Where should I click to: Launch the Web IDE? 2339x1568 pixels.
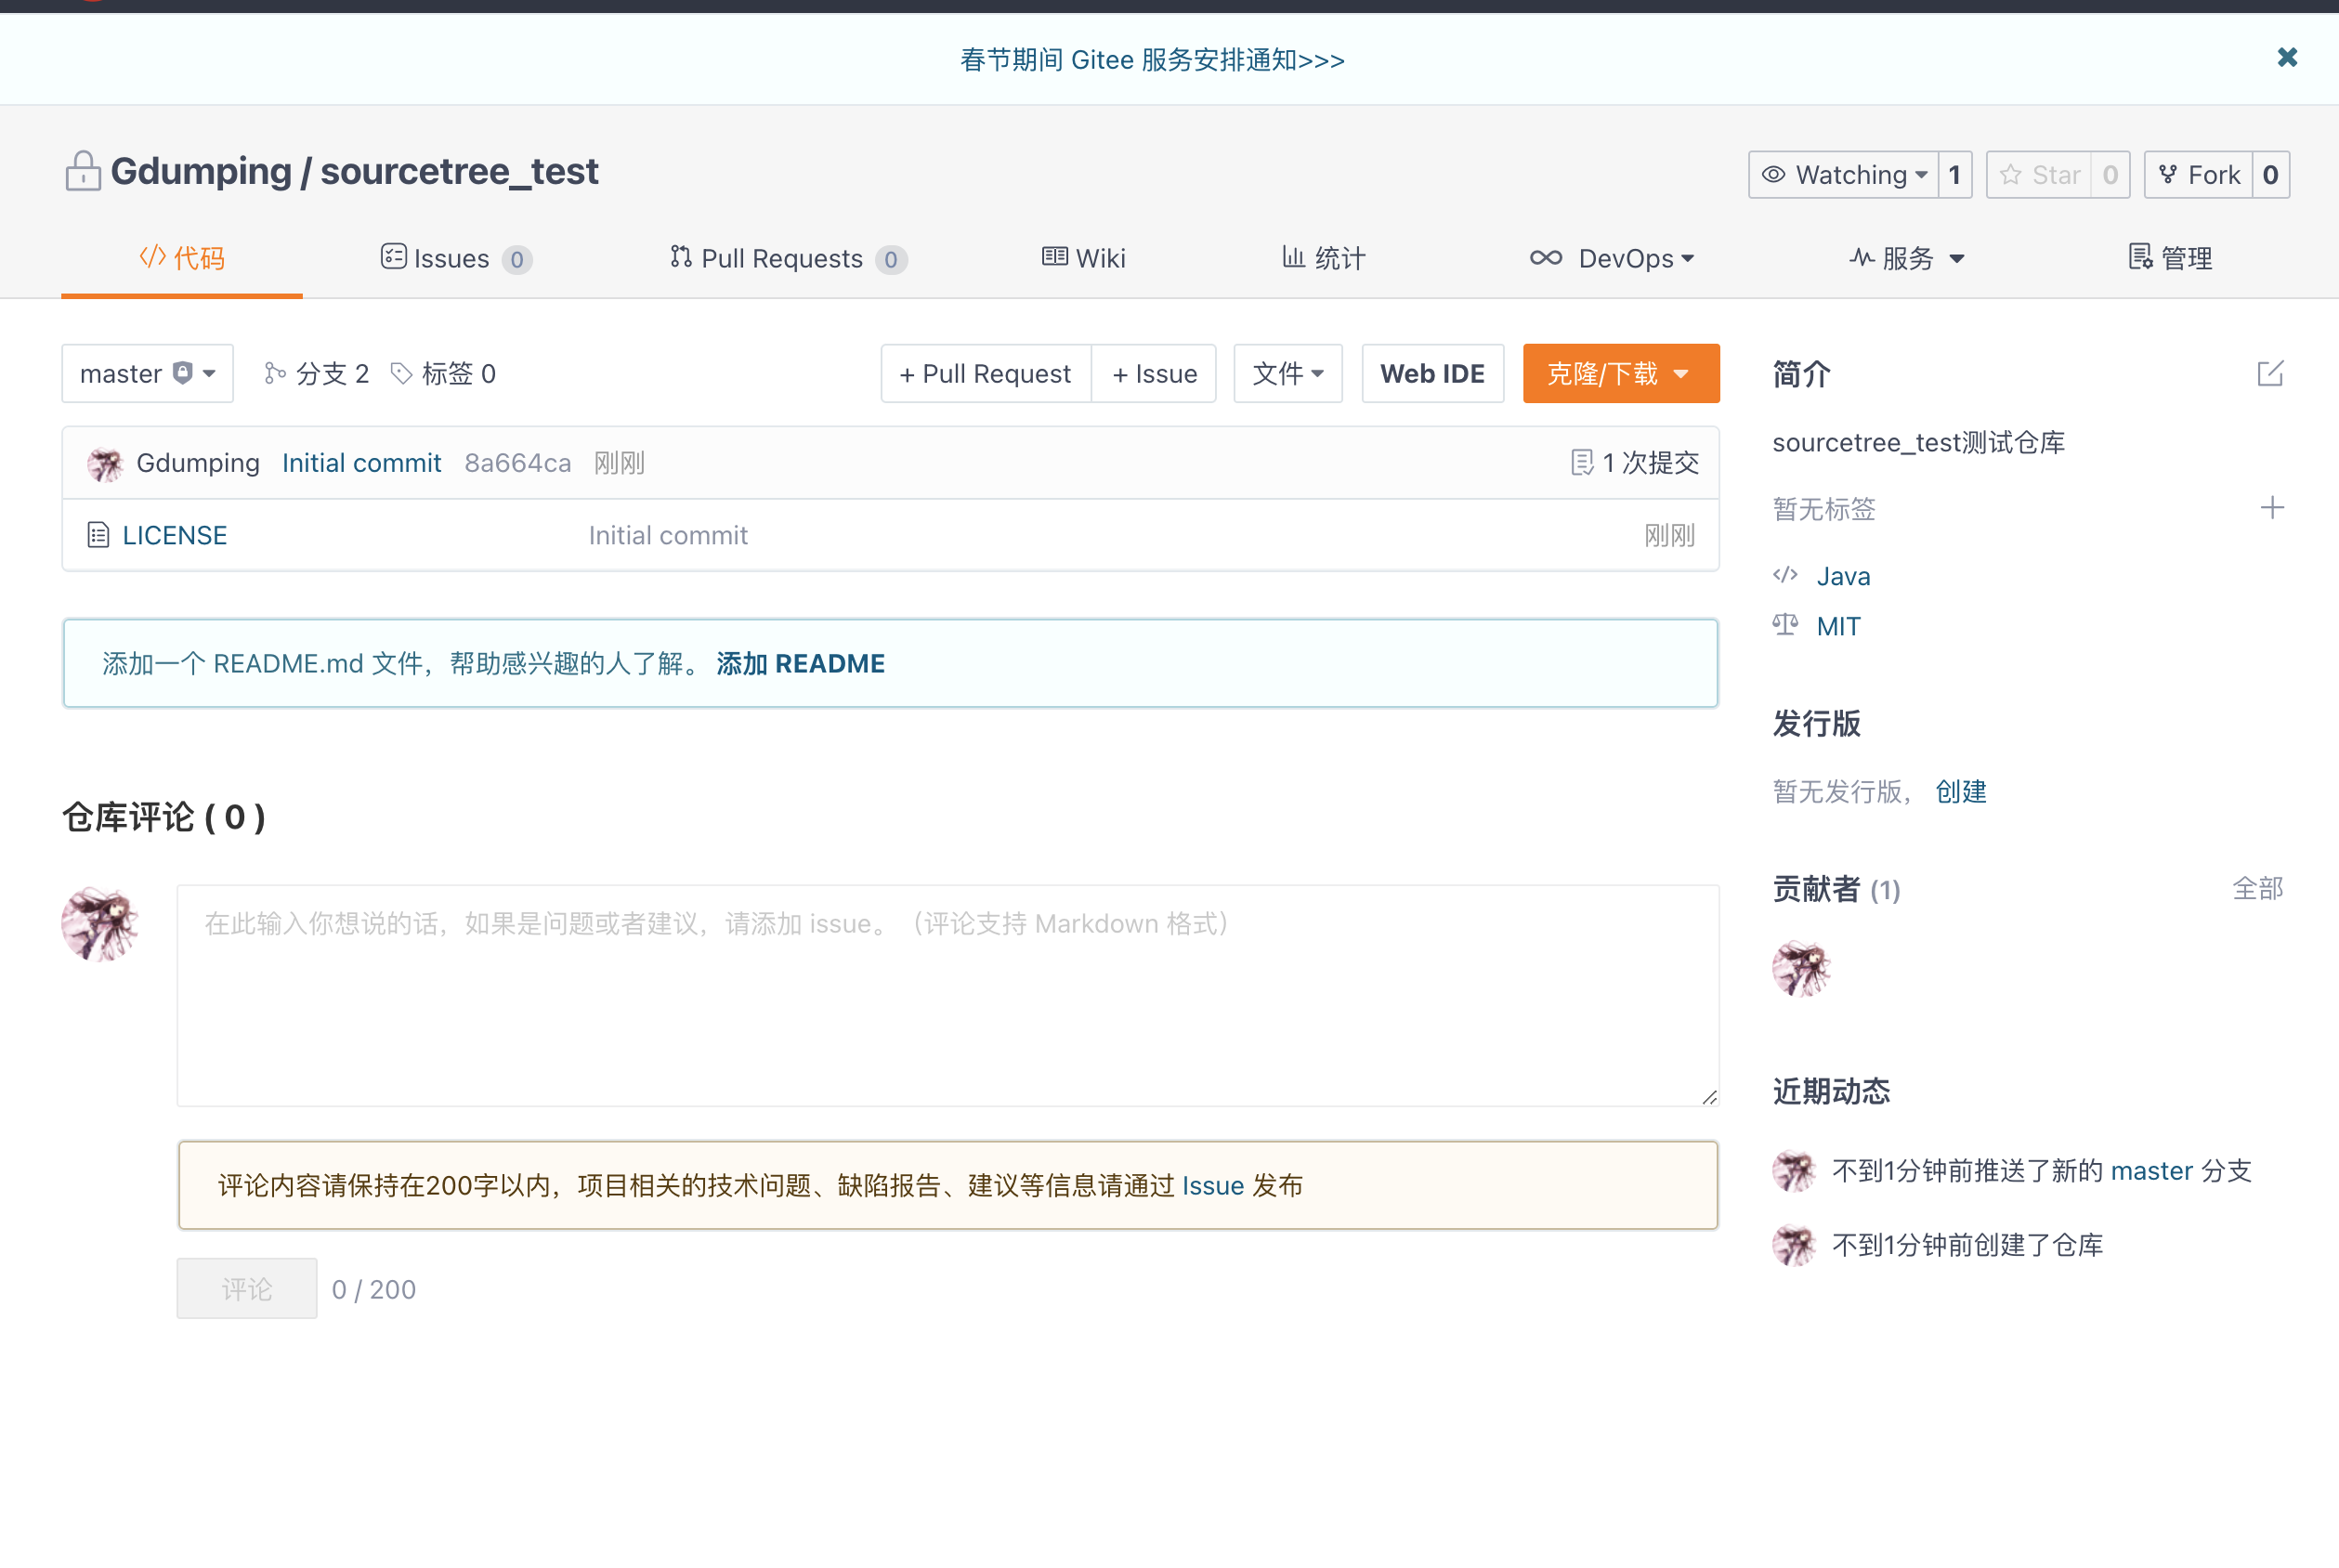coord(1432,373)
